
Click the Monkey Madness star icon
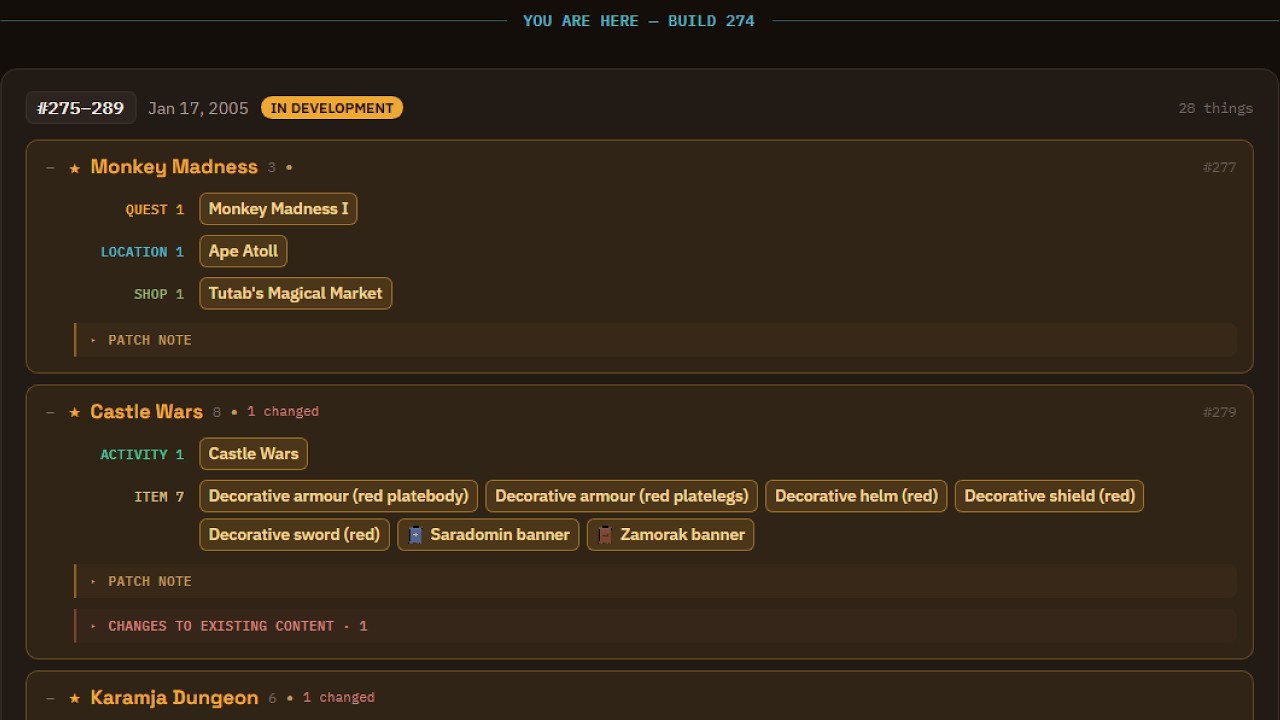coord(75,168)
